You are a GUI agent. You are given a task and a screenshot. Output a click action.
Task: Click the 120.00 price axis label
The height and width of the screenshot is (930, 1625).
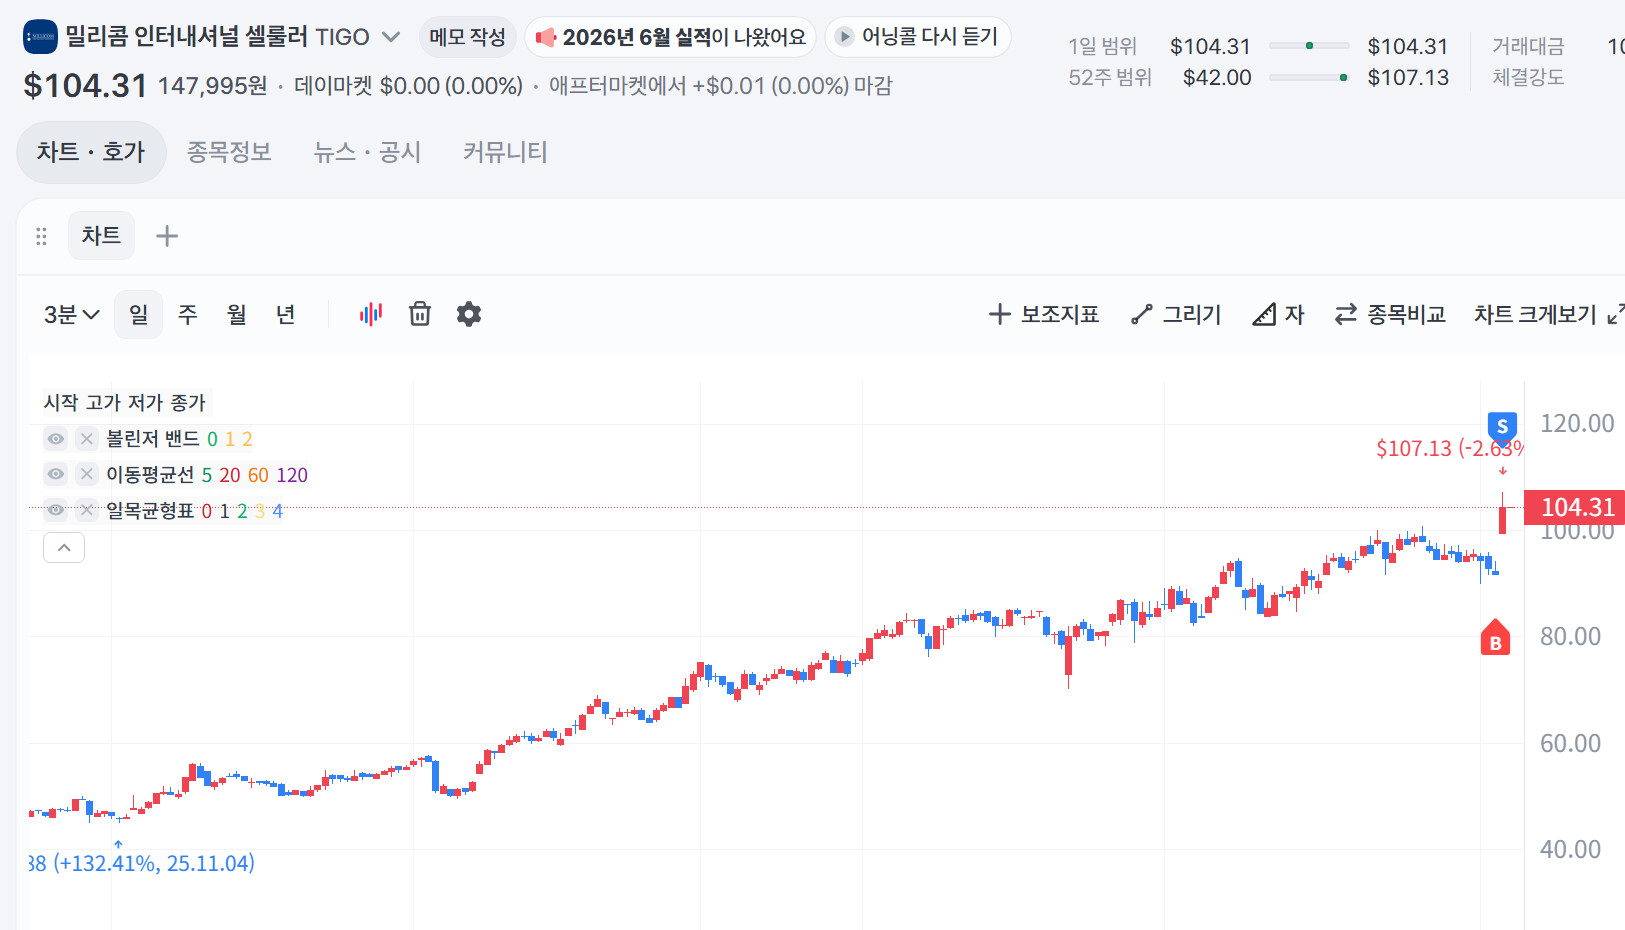1577,423
